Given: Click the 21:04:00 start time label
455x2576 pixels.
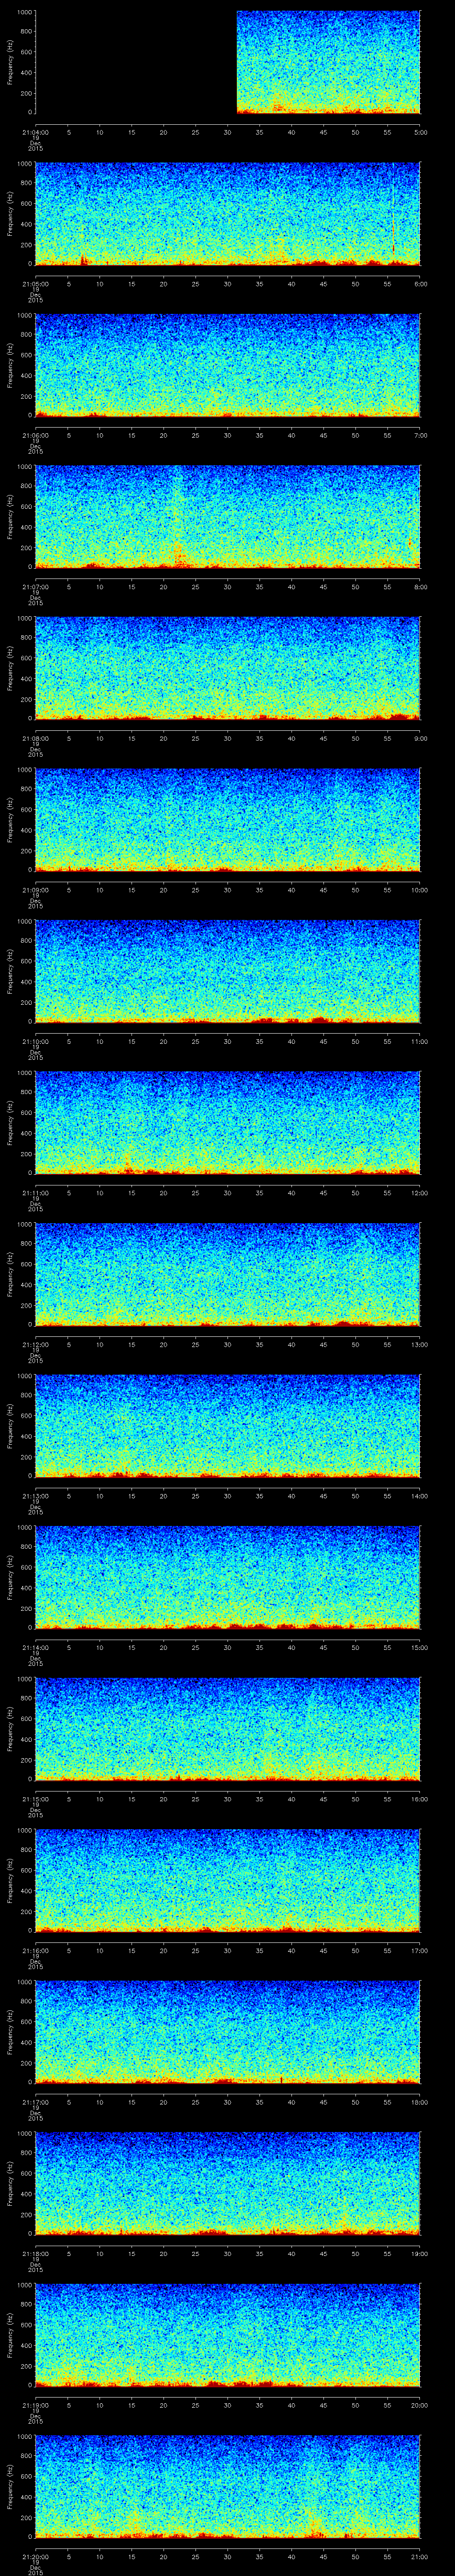Looking at the screenshot, I should (35, 132).
